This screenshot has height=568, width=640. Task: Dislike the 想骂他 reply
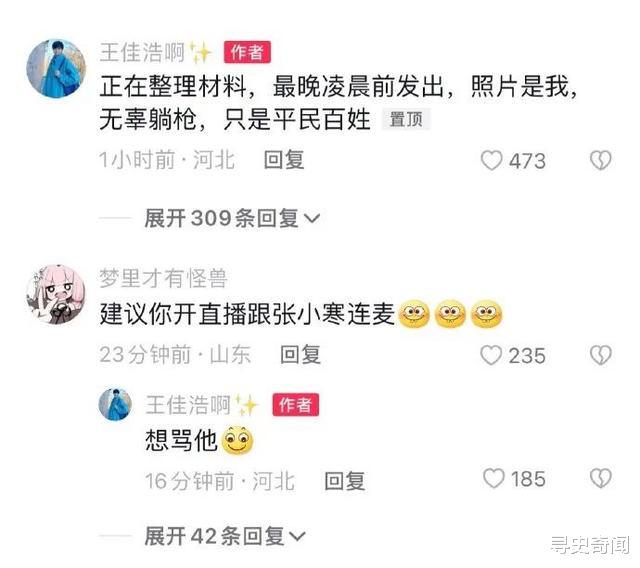pyautogui.click(x=600, y=478)
